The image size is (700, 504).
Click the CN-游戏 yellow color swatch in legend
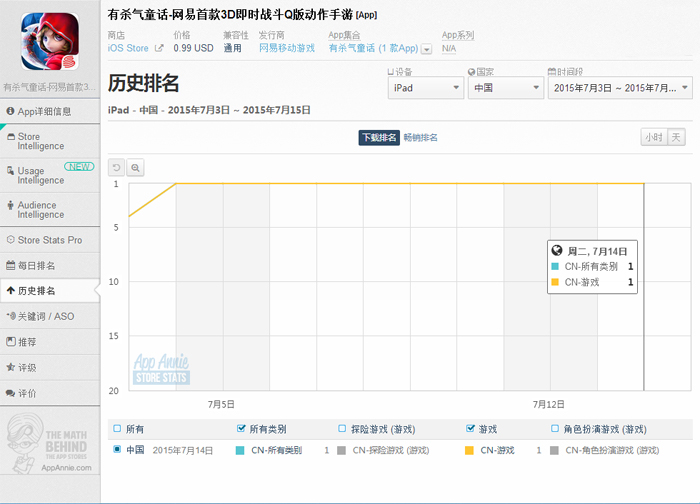(469, 450)
